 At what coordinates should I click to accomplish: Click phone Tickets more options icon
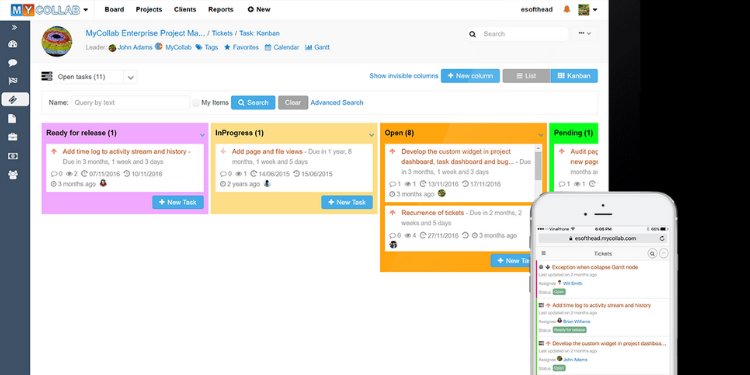pyautogui.click(x=663, y=254)
